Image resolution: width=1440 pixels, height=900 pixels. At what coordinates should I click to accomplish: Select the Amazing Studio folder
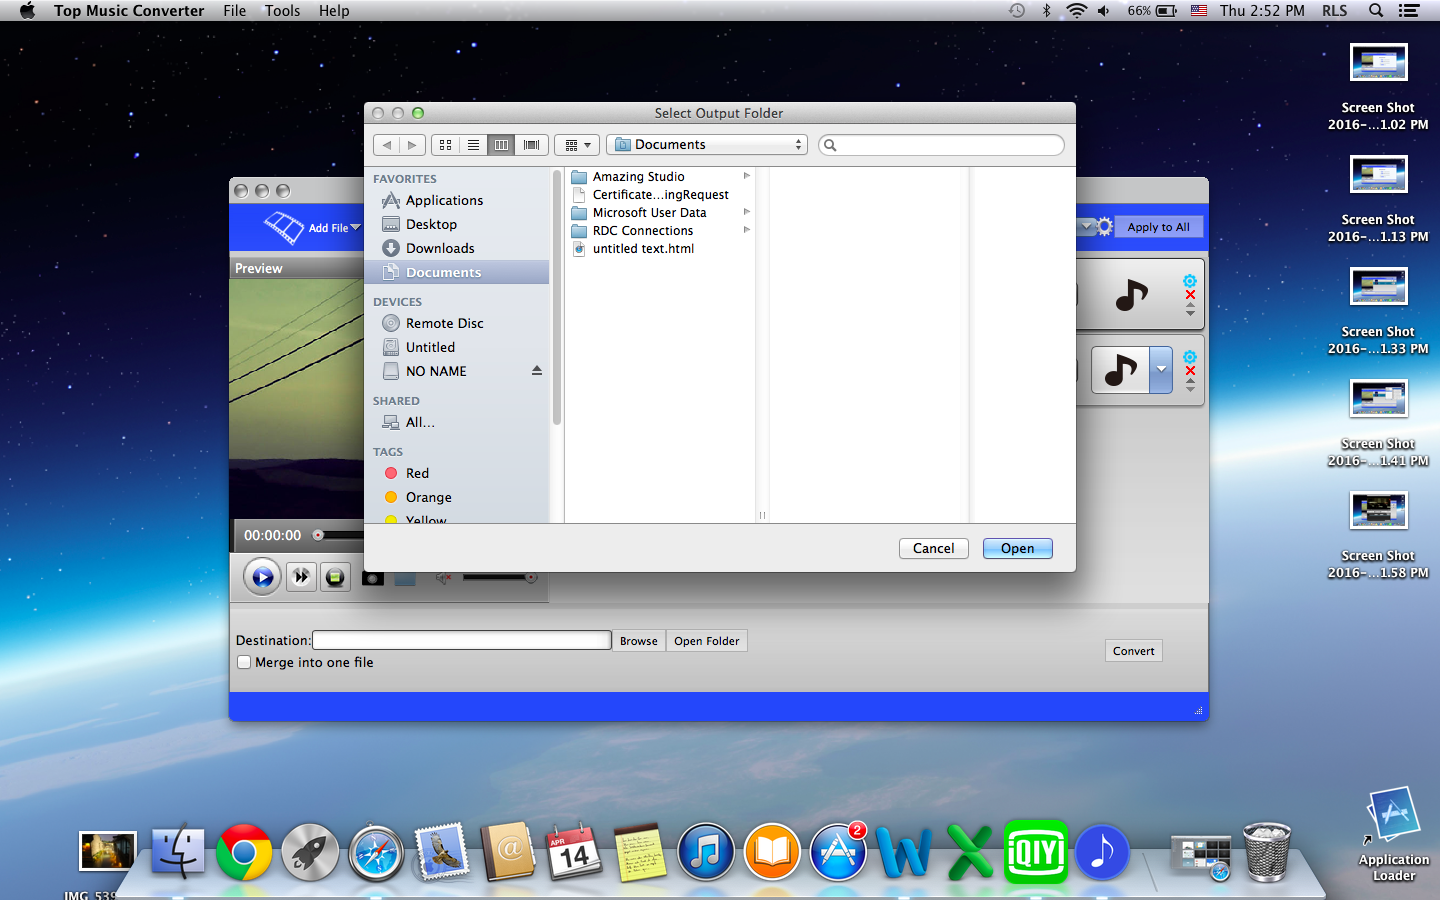pyautogui.click(x=638, y=177)
